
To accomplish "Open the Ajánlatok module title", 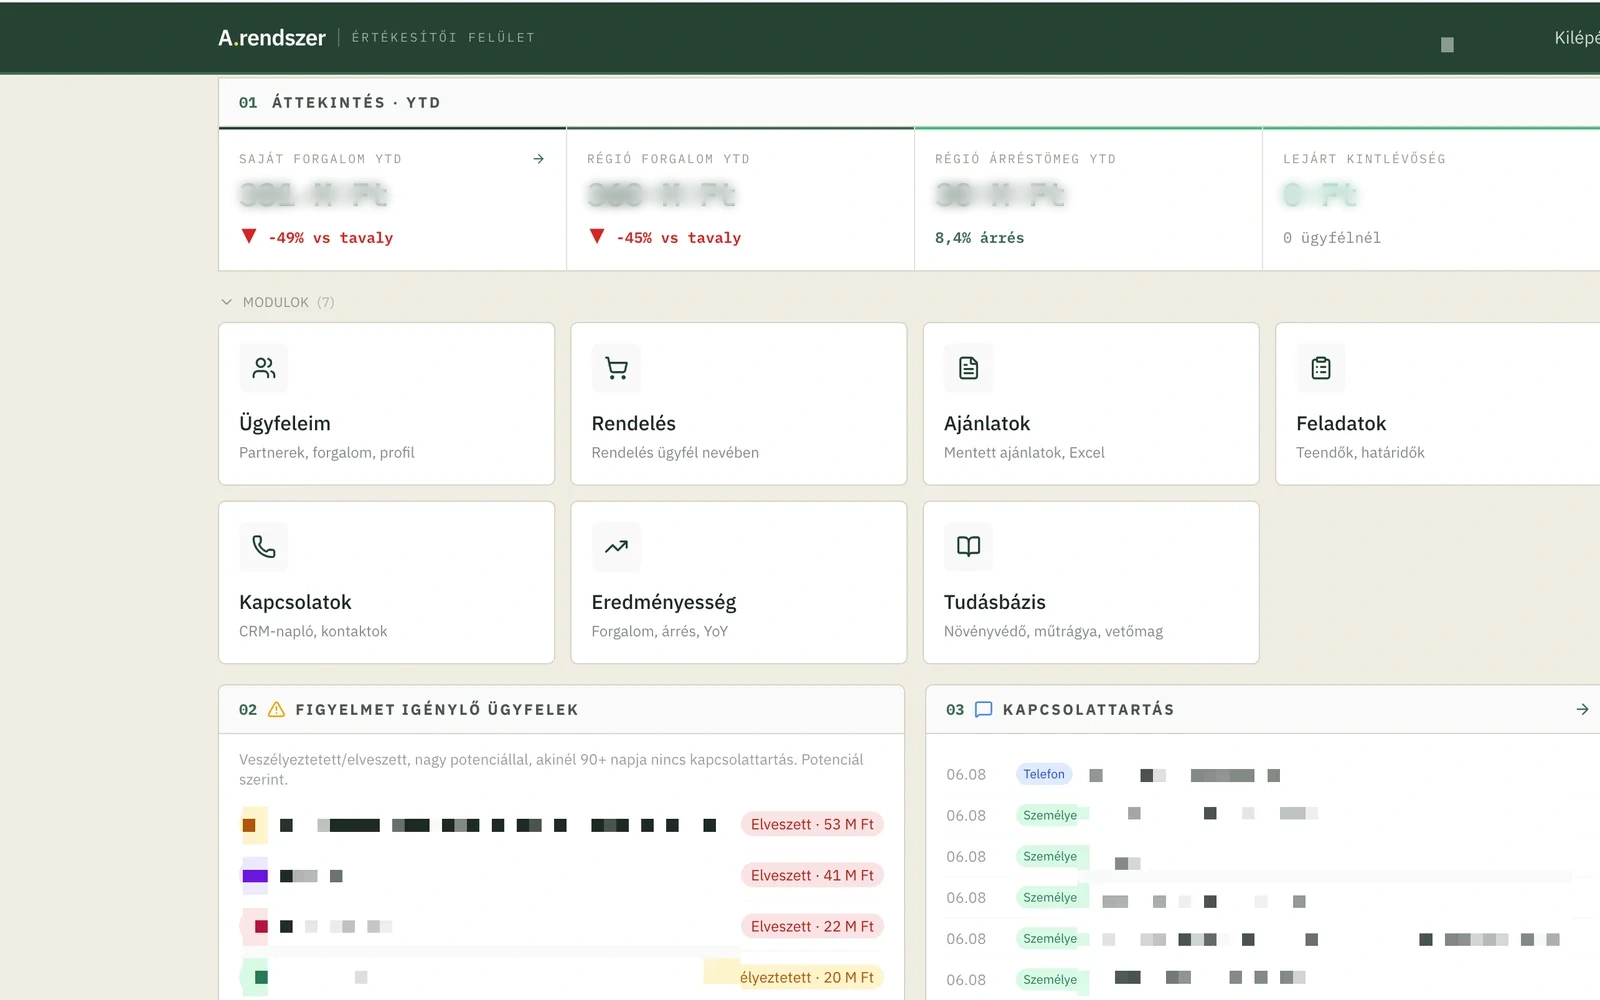I will [x=987, y=423].
